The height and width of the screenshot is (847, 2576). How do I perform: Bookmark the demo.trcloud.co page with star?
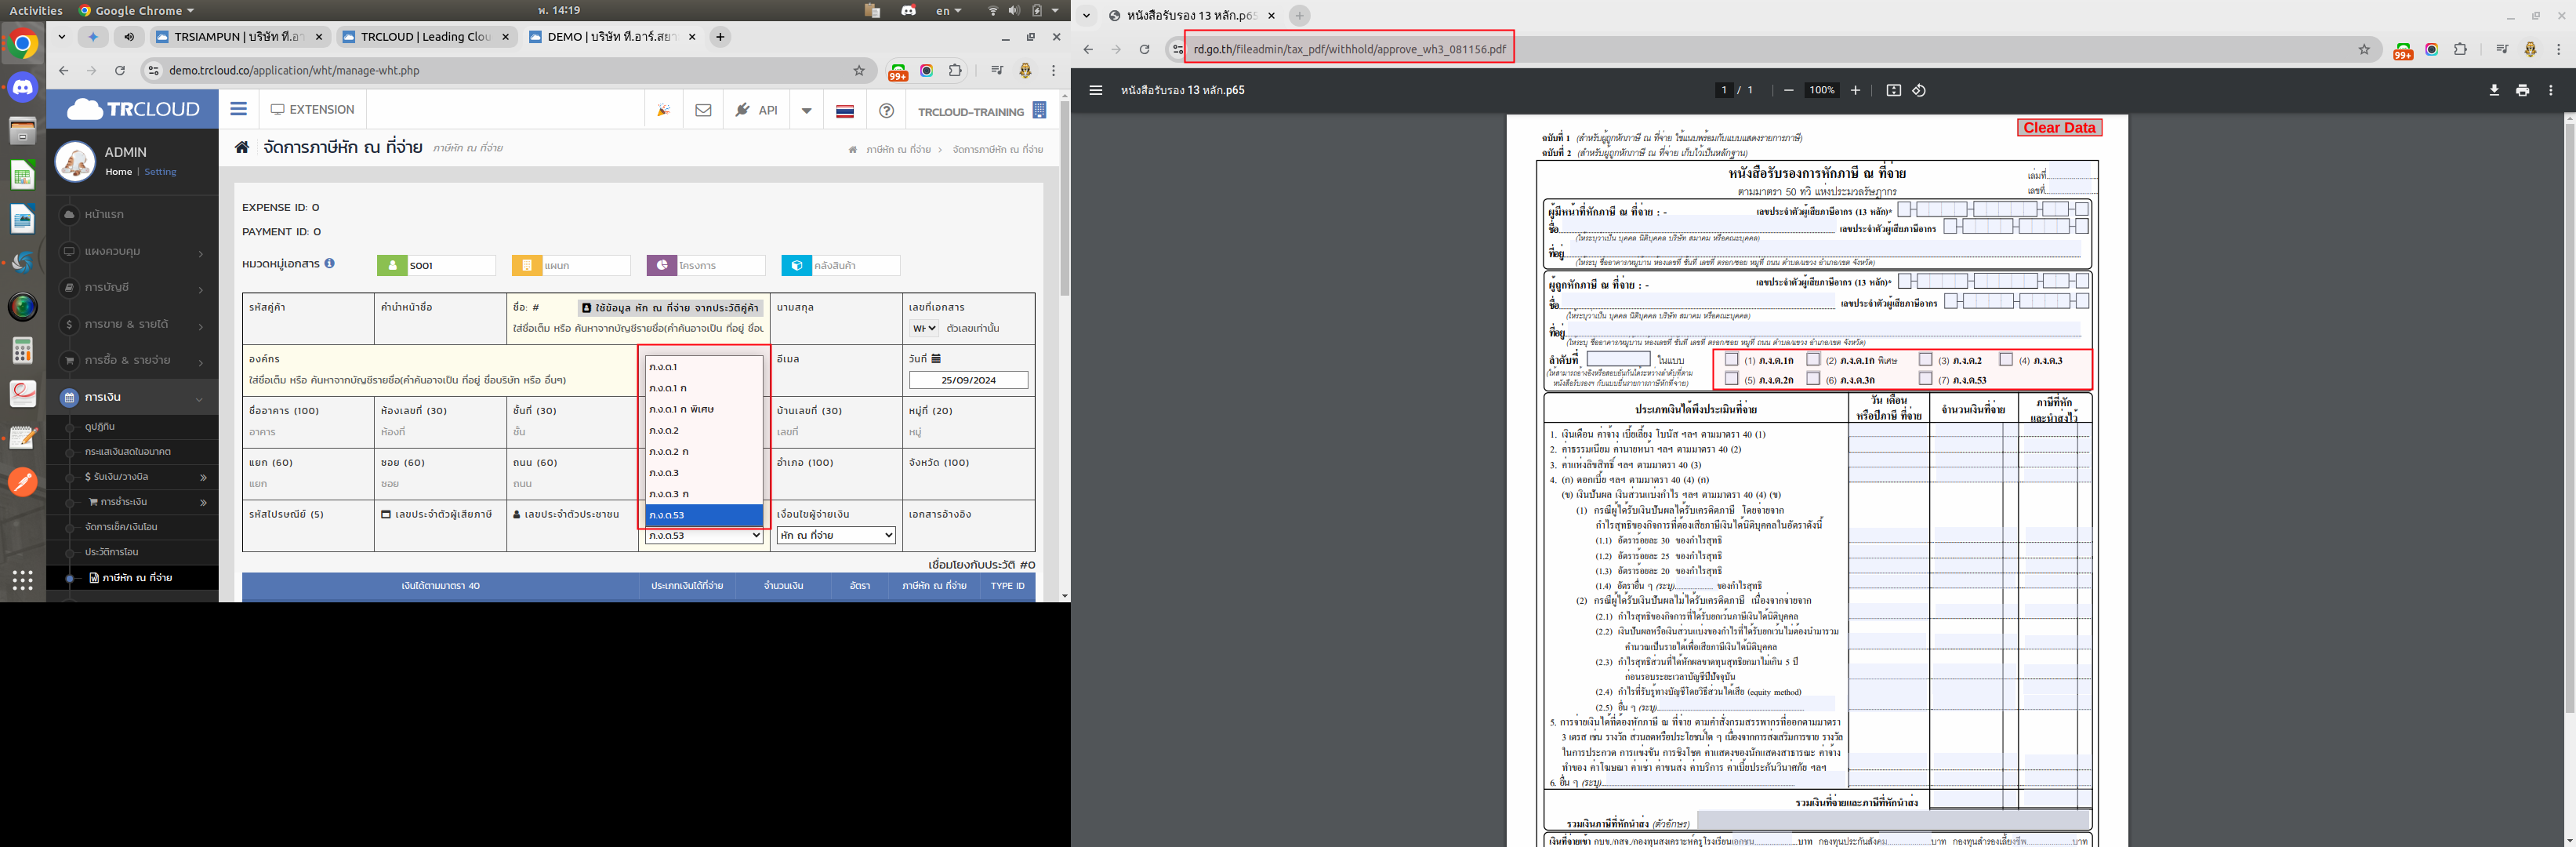tap(859, 70)
